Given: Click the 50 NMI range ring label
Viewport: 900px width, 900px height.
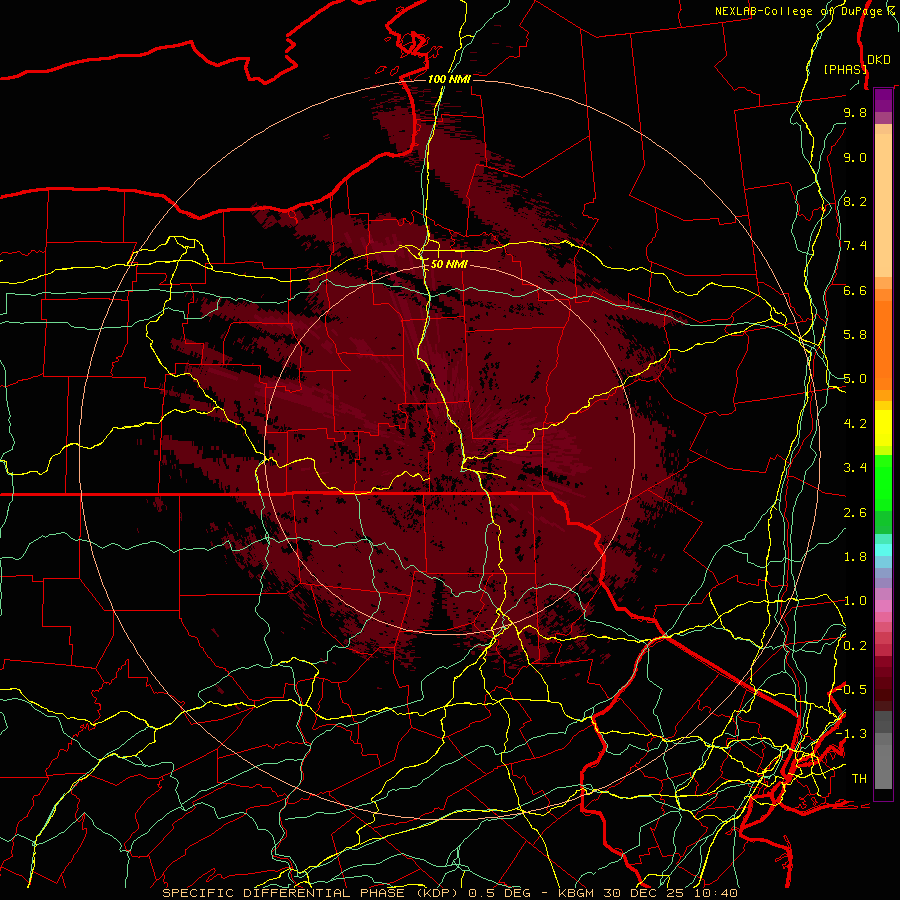Looking at the screenshot, I should tap(449, 264).
